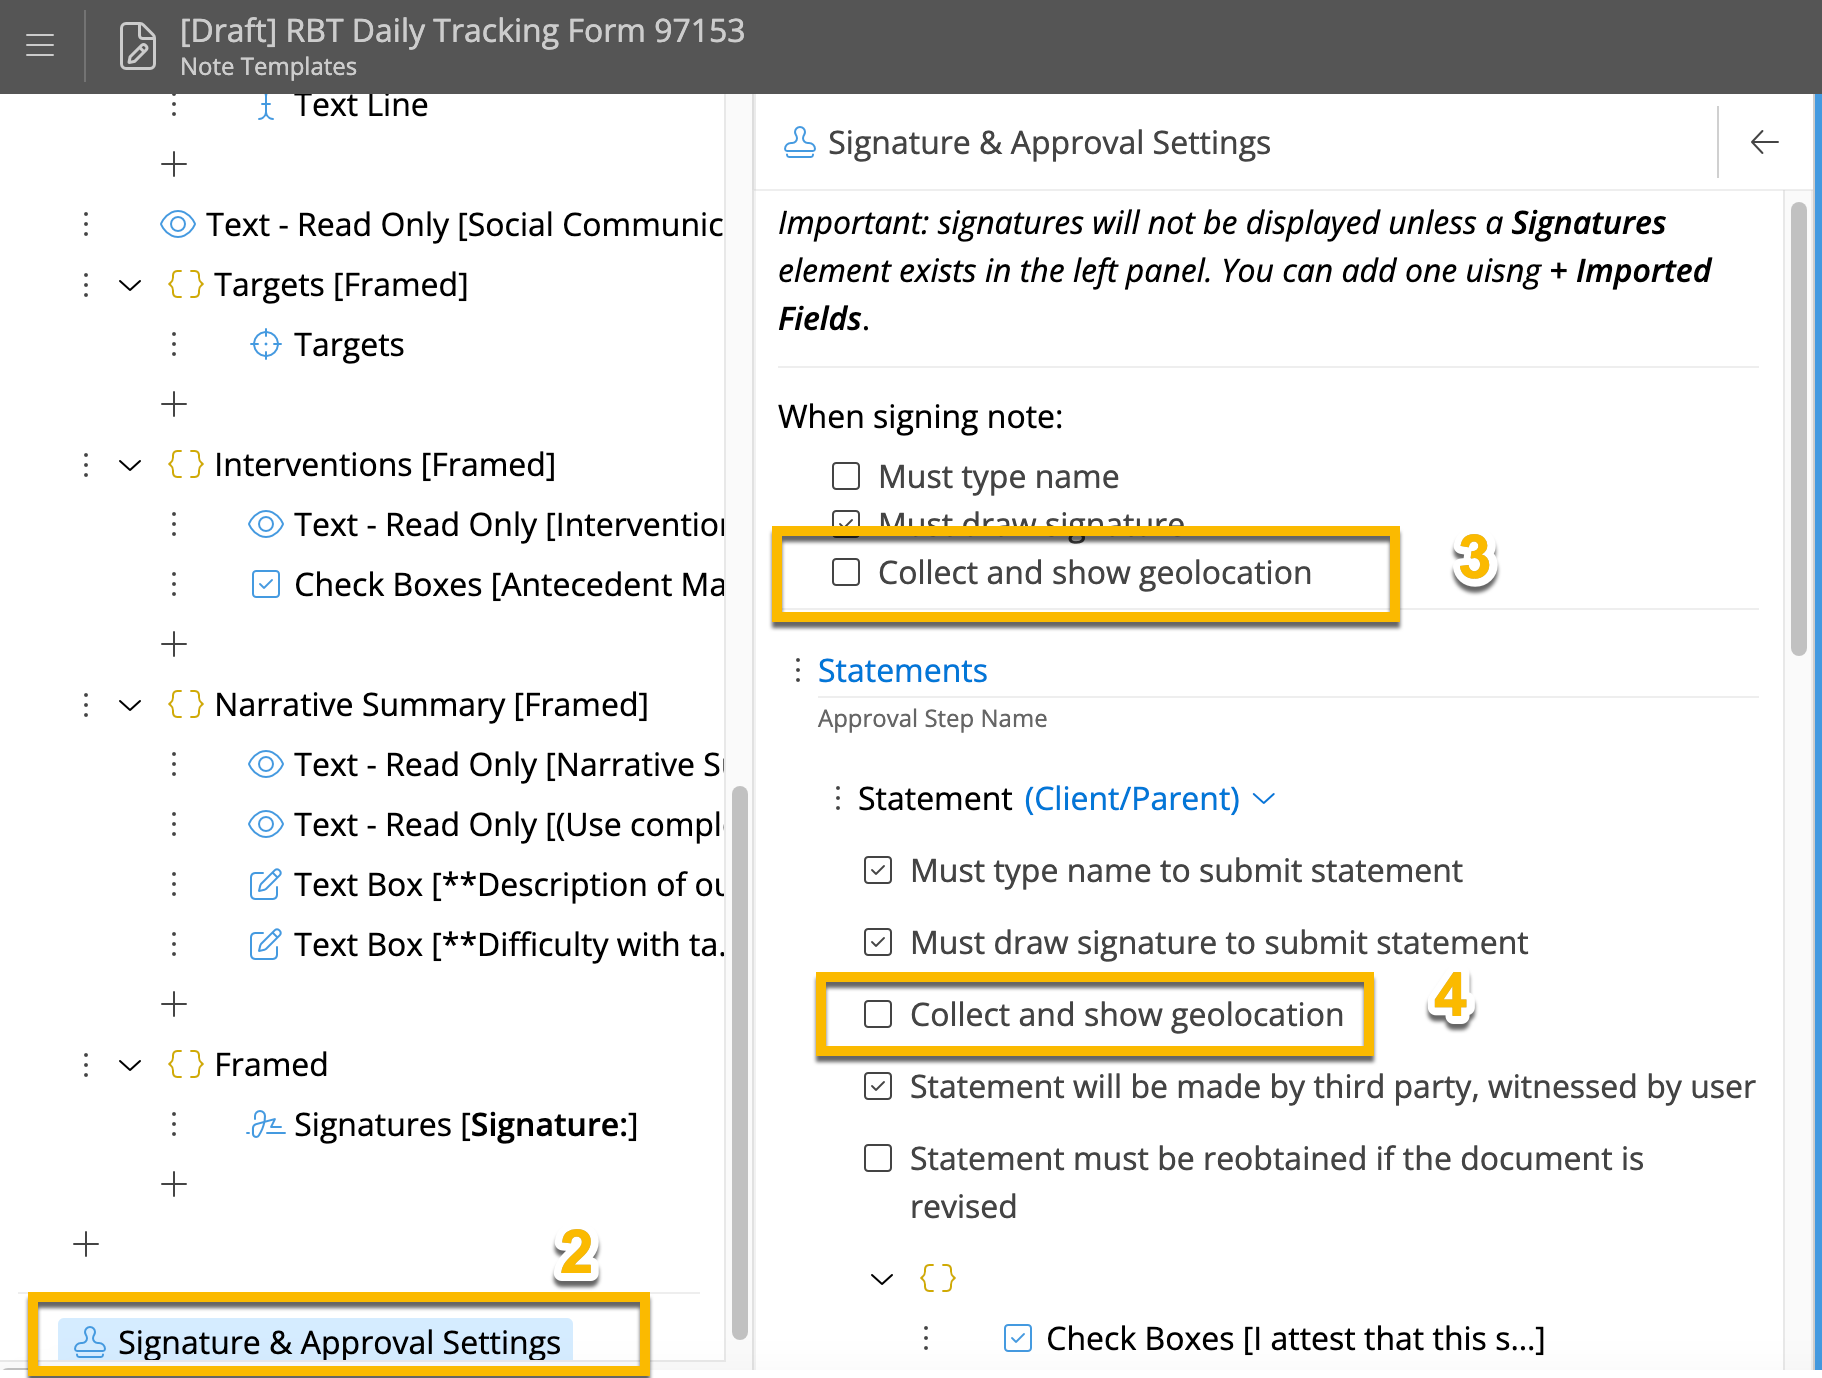
Task: Click the Statements link heading
Action: pyautogui.click(x=902, y=671)
